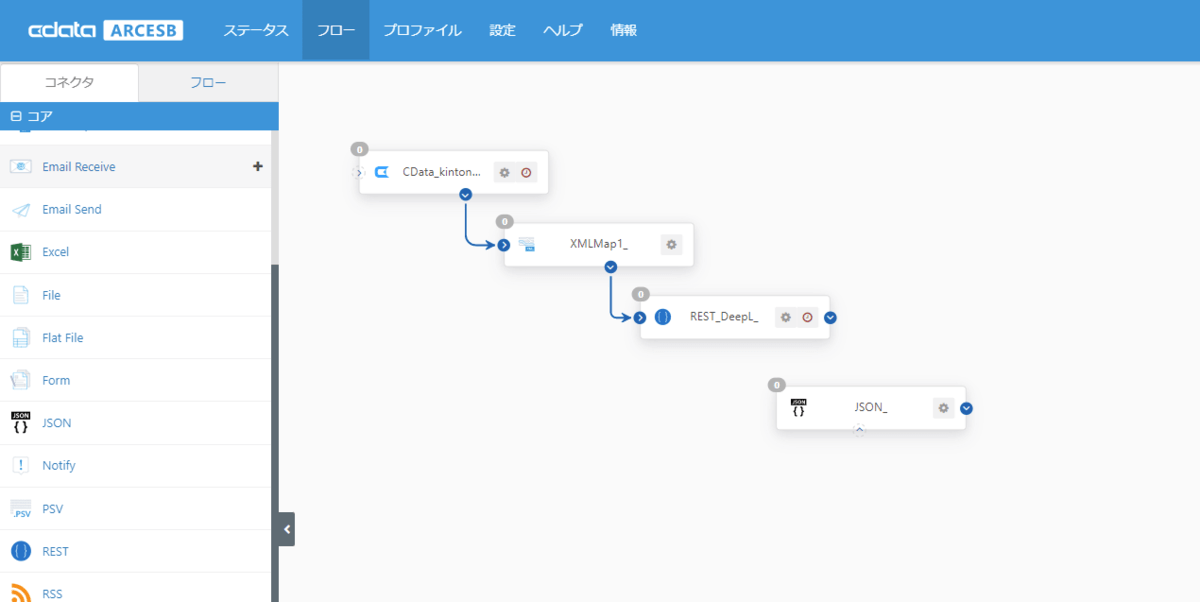Viewport: 1200px width, 602px height.
Task: Go to the 設定 page
Action: [502, 30]
